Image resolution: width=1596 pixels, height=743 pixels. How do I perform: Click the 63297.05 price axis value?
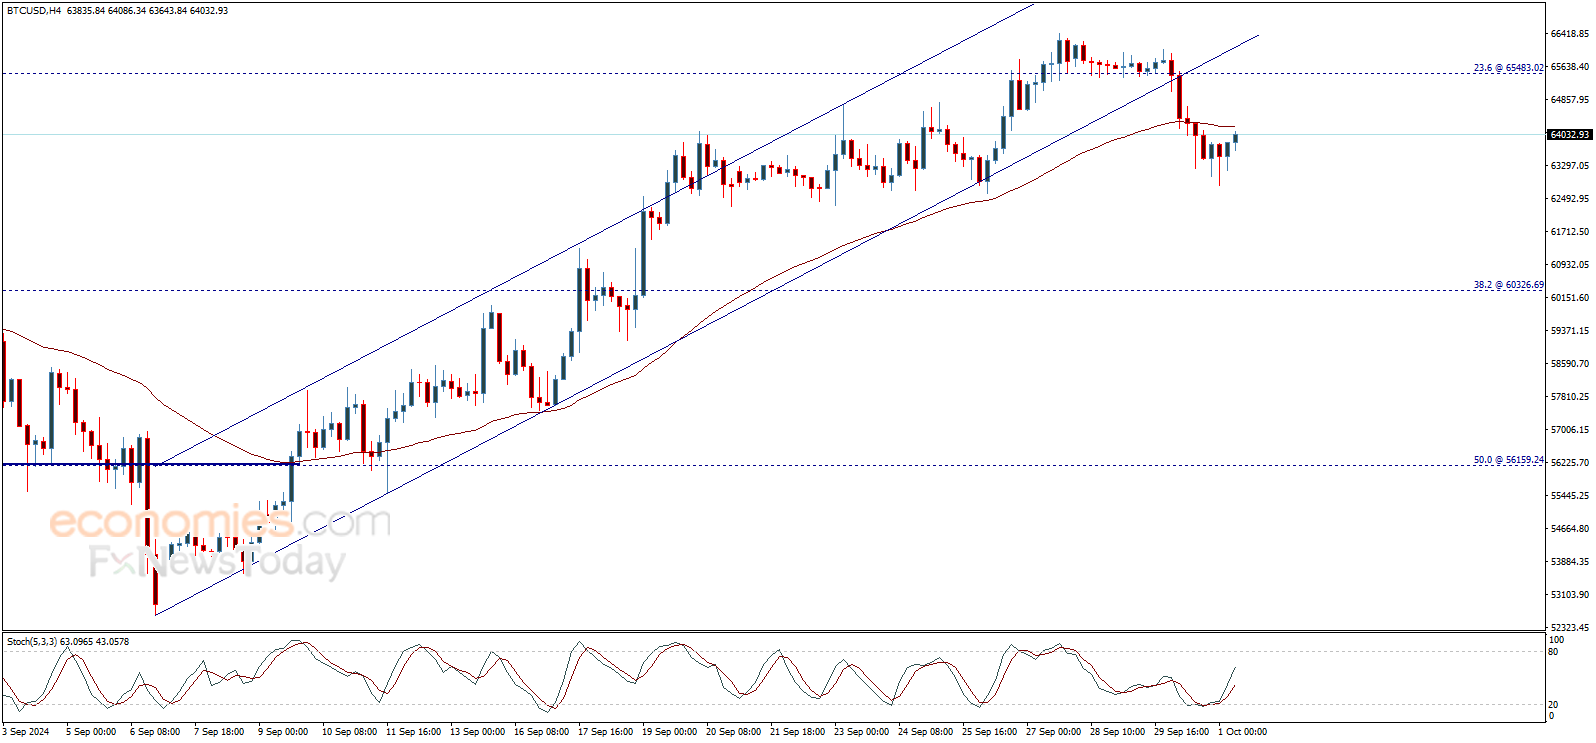coord(1569,166)
